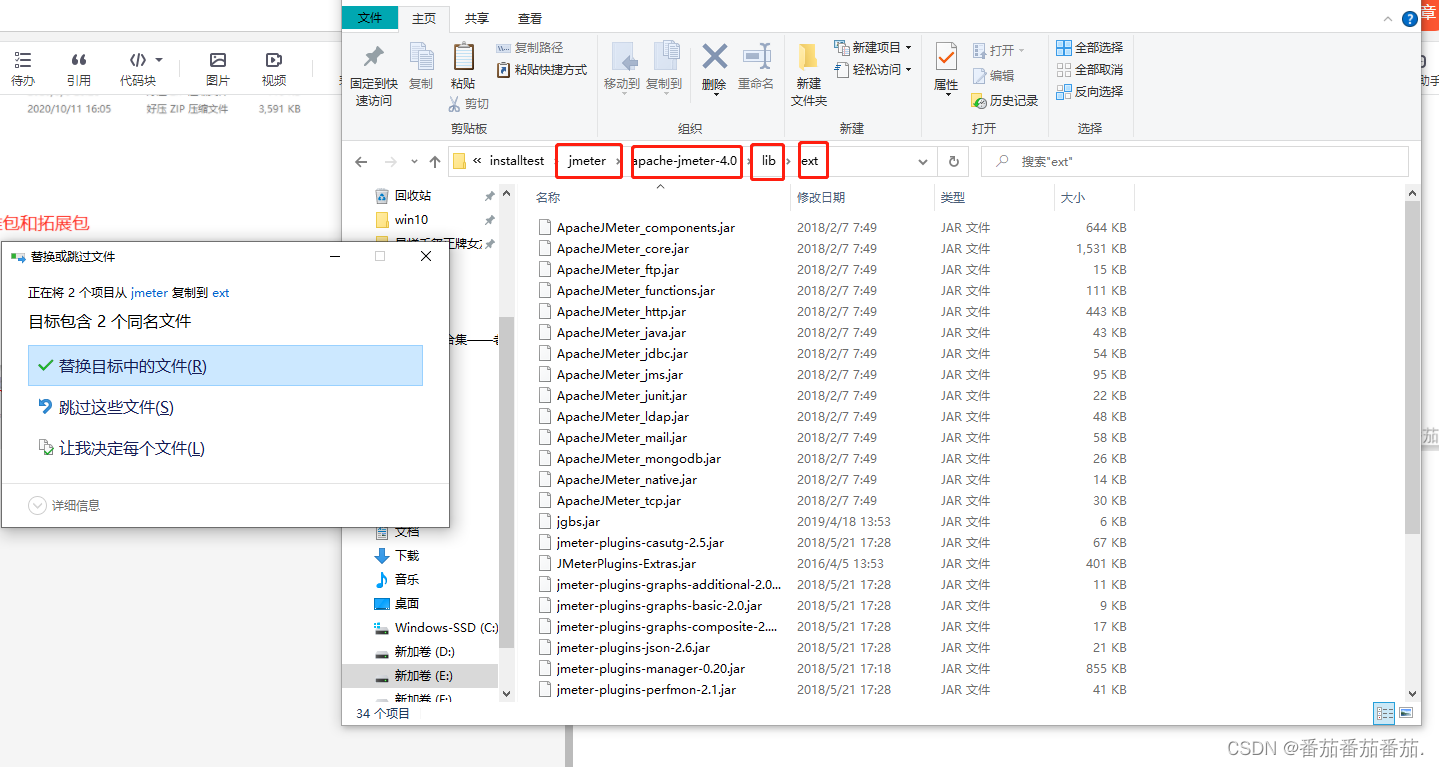Click Select all in ribbon
Viewport: 1439px width, 767px height.
pos(1090,48)
